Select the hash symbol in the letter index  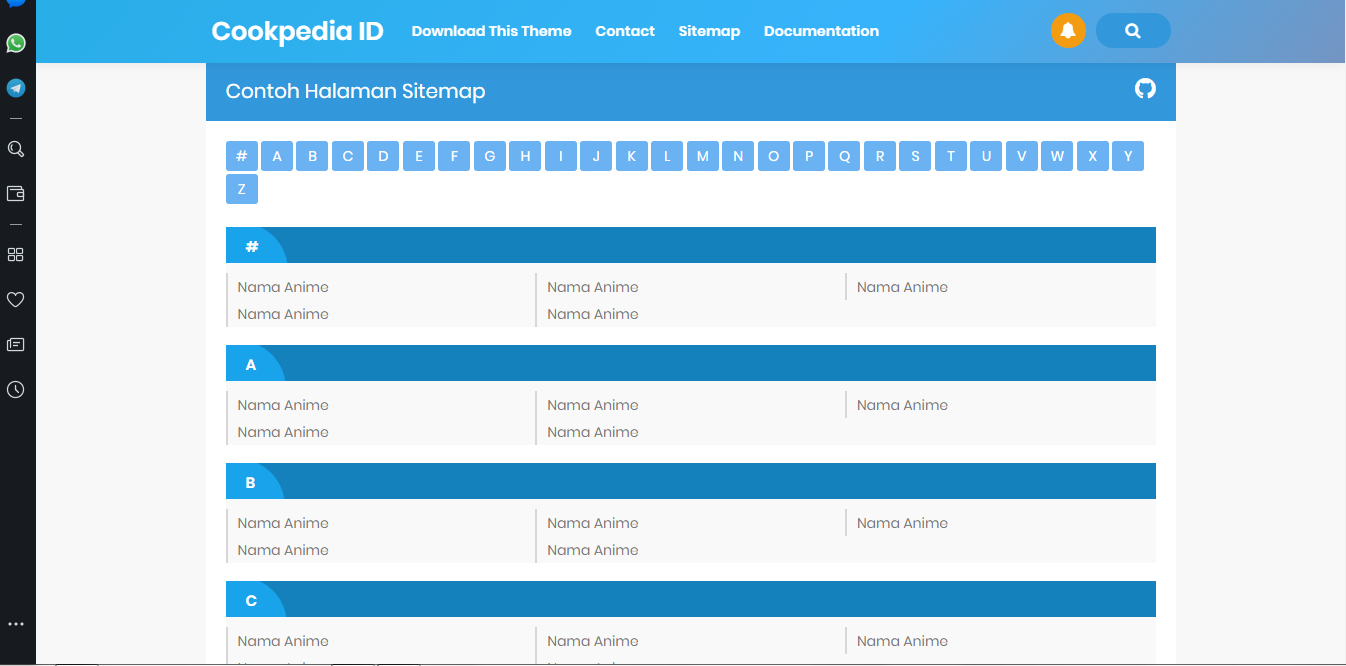pyautogui.click(x=241, y=156)
